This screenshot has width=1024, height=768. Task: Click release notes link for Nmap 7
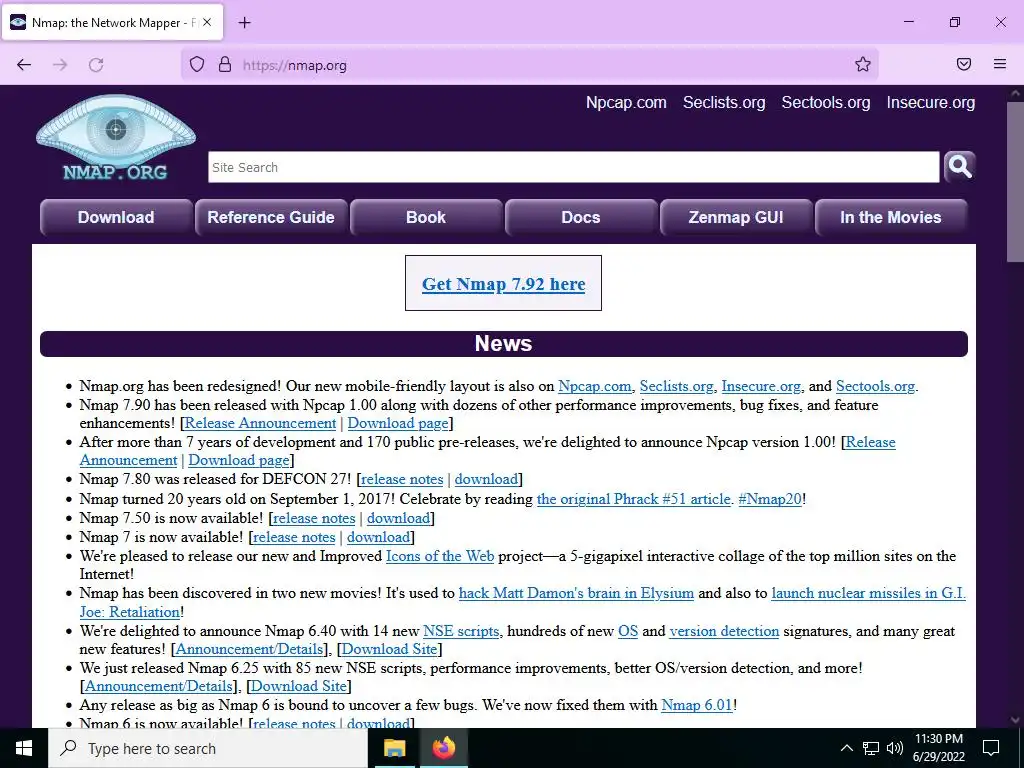pos(294,537)
